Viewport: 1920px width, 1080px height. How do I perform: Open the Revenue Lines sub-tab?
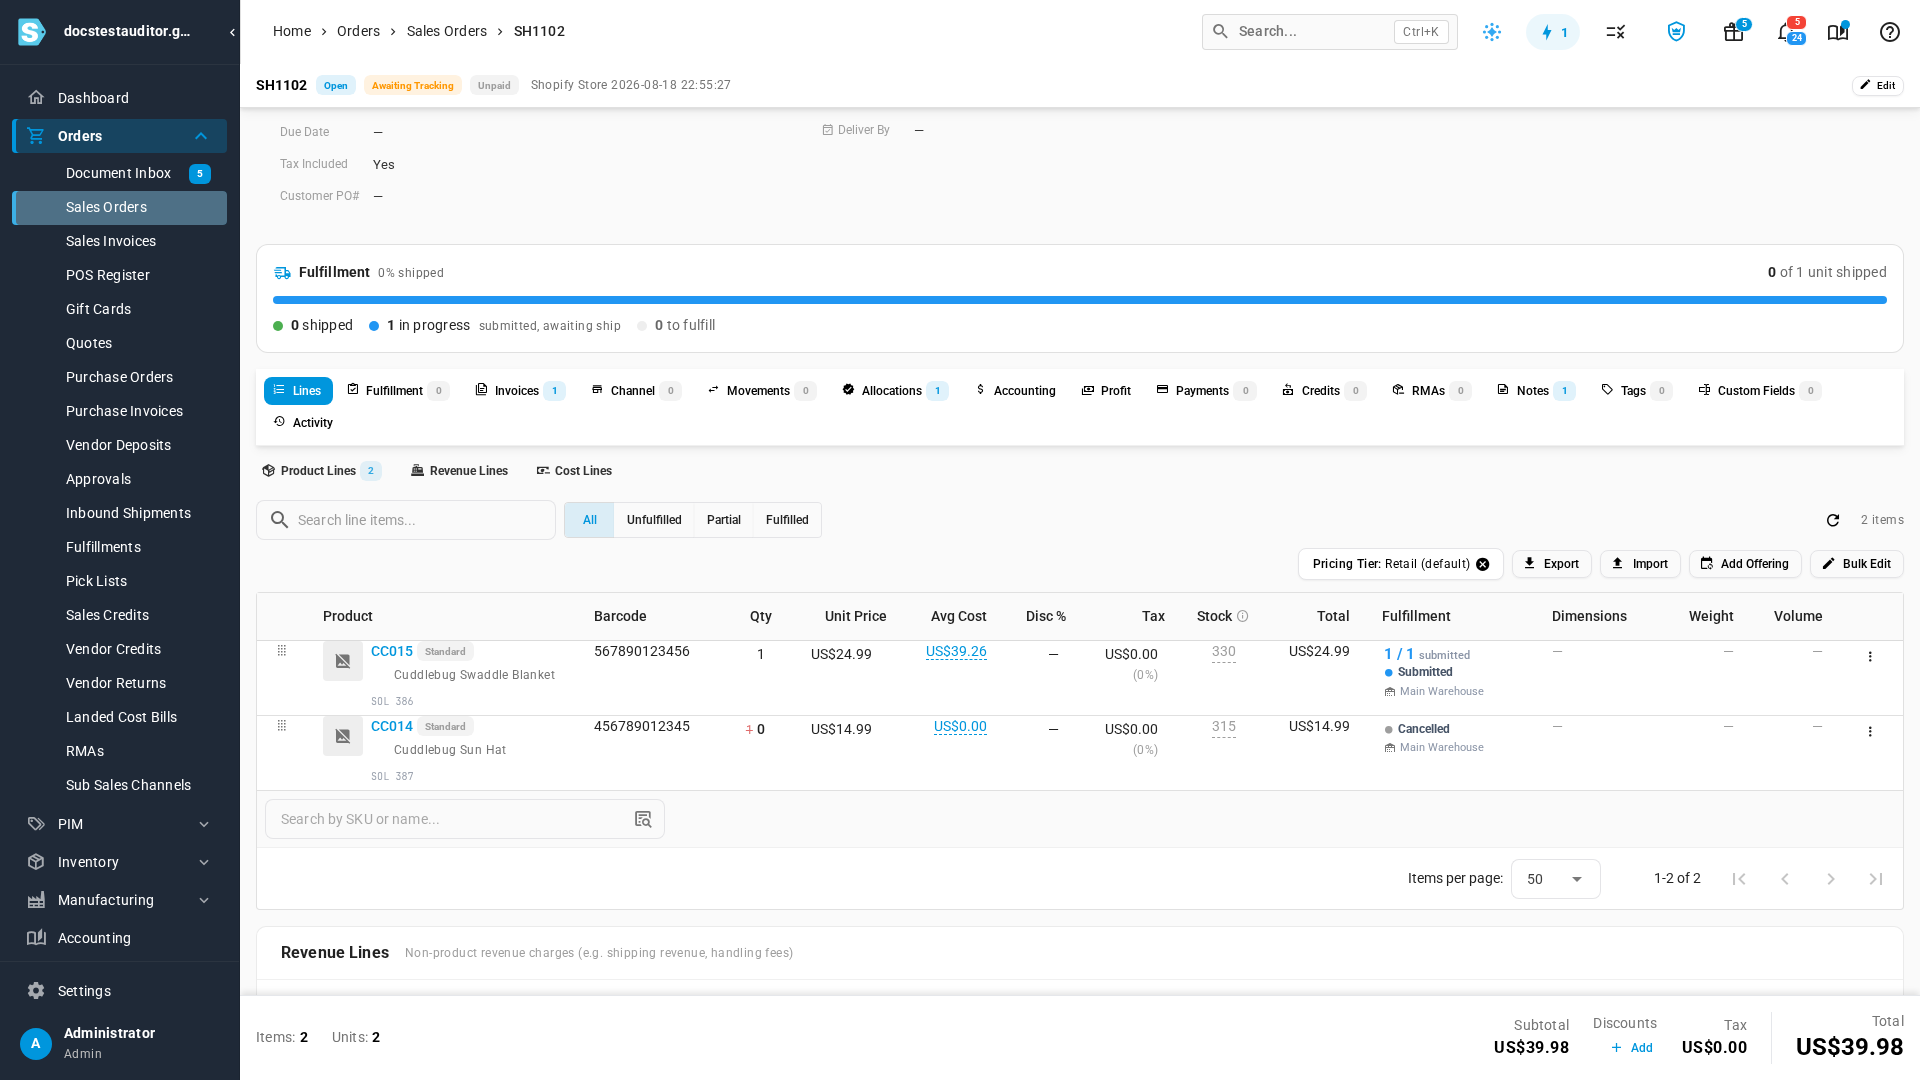coord(459,471)
